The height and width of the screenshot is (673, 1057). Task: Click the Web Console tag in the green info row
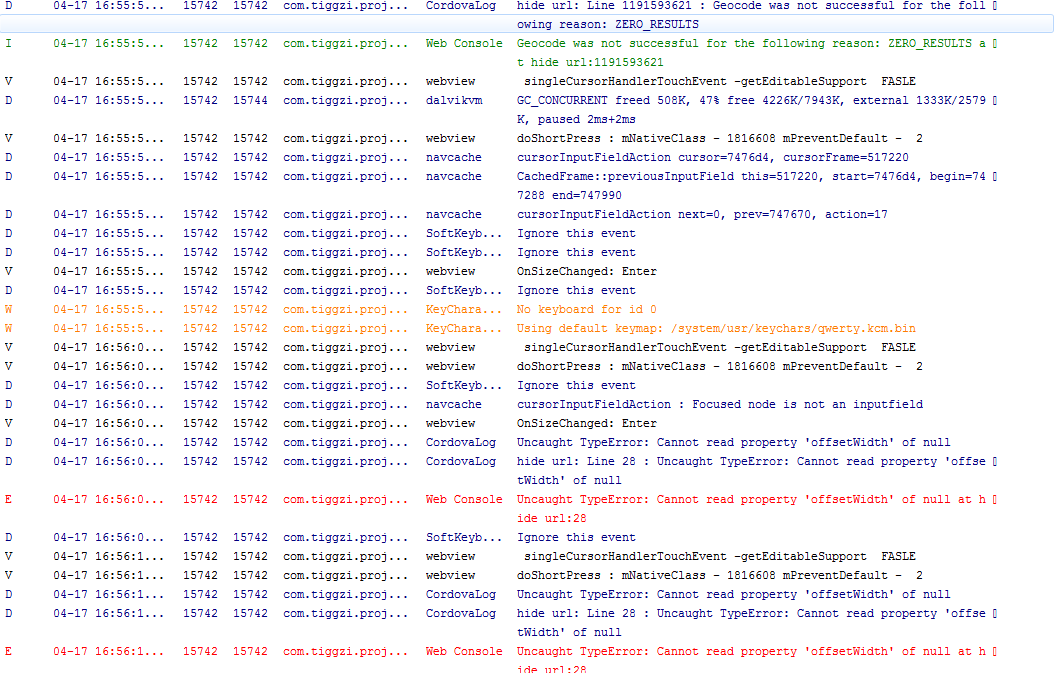464,43
